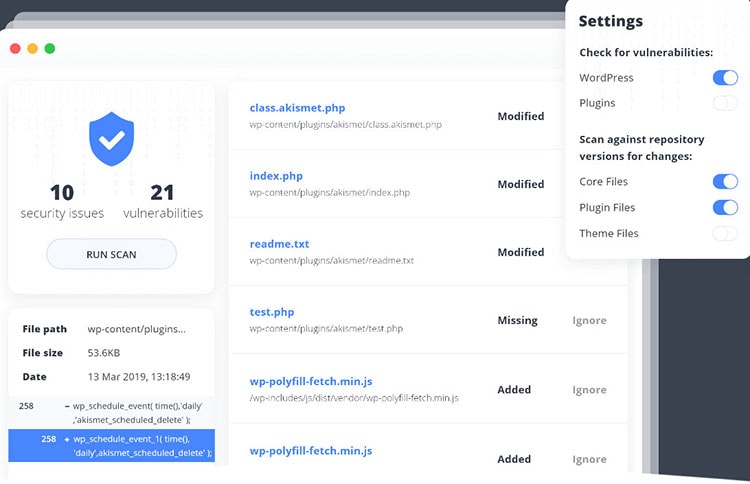
Task: Click the blue shield checkmark icon
Action: point(111,138)
